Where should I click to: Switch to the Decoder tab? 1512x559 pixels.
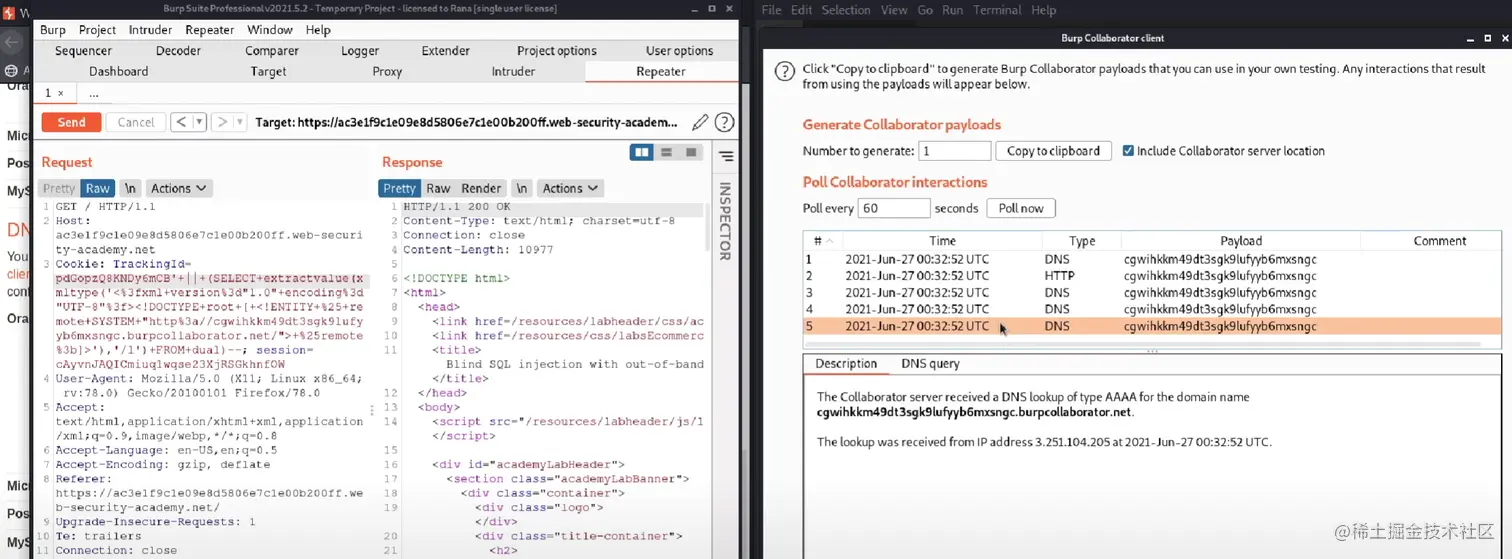(178, 51)
